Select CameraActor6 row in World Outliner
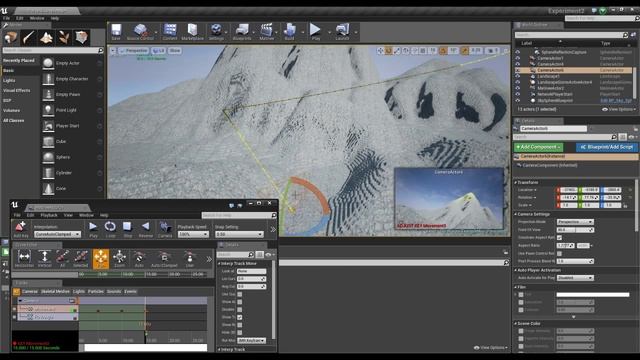The height and width of the screenshot is (360, 640). pos(574,70)
